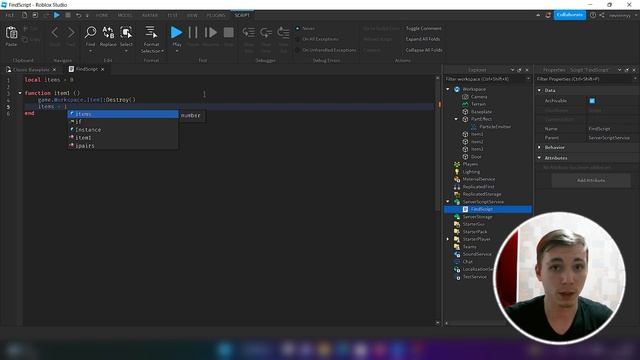Choose 'items' autocomplete suggestion
The width and height of the screenshot is (640, 360).
[123, 114]
